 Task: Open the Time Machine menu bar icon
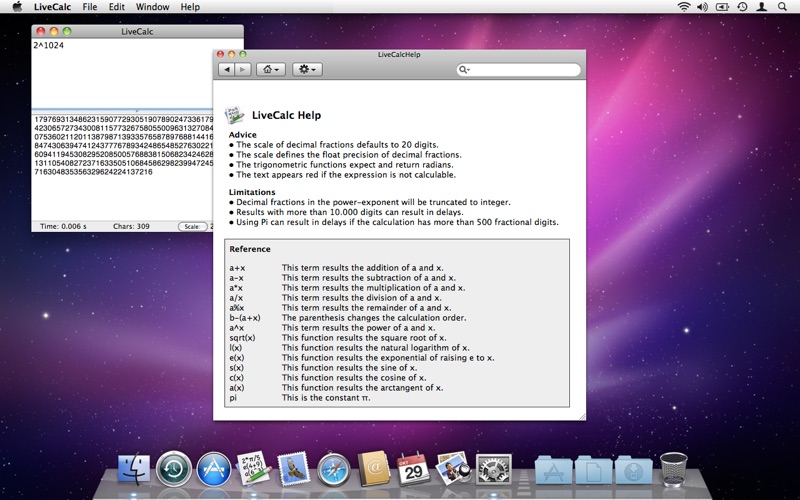pyautogui.click(x=742, y=7)
